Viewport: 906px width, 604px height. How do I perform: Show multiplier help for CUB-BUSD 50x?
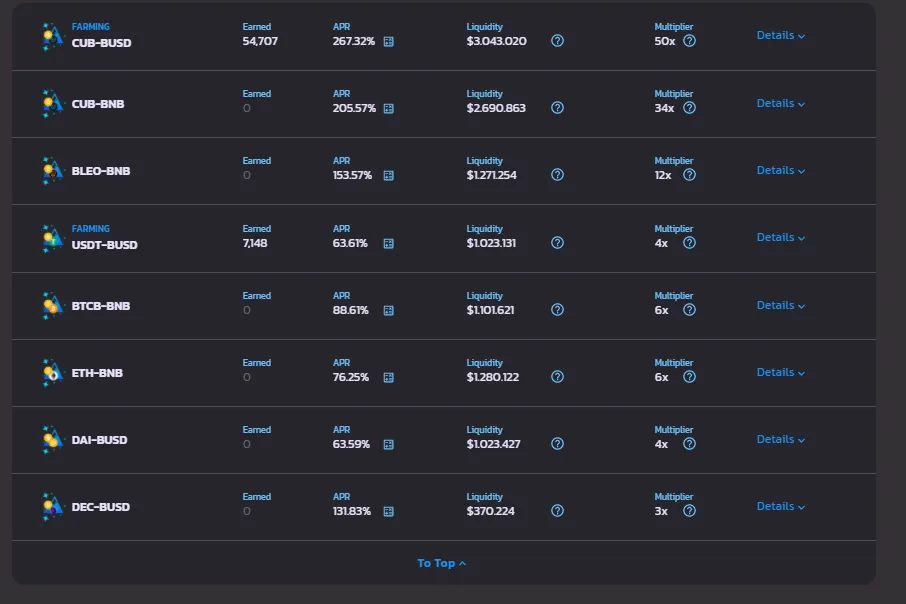[x=689, y=41]
